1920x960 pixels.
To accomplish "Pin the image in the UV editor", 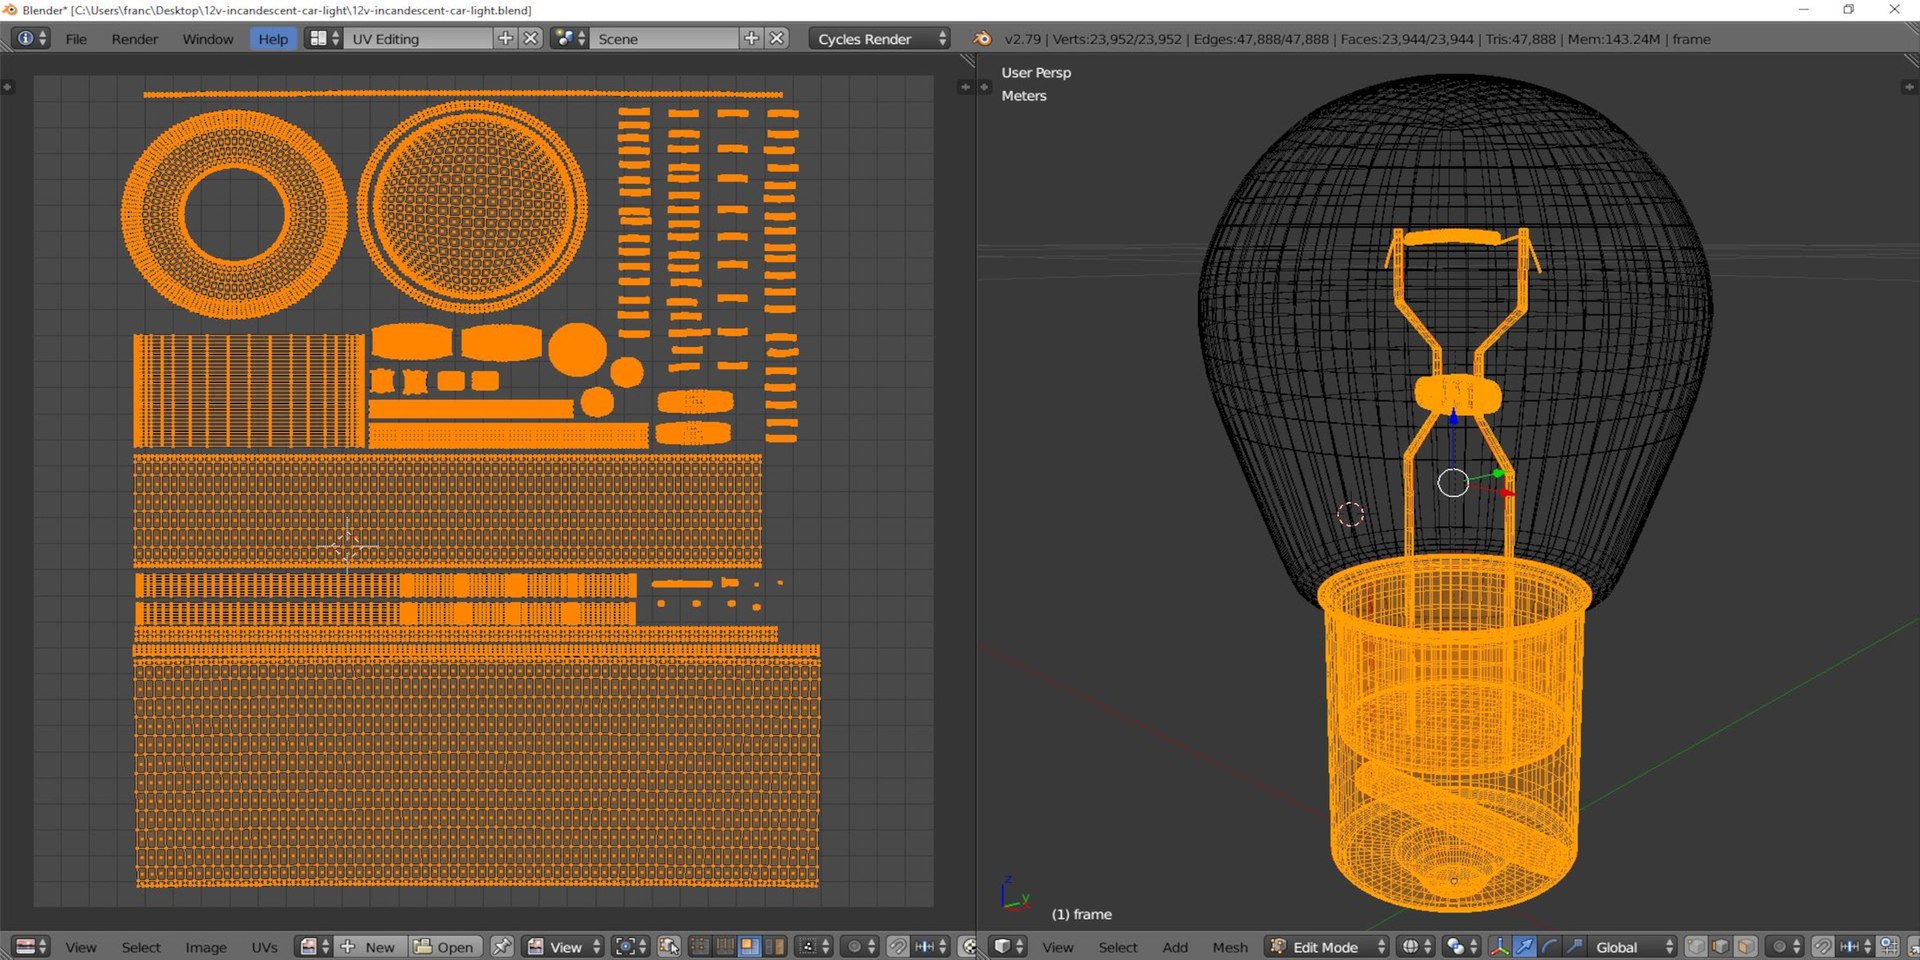I will (x=502, y=946).
